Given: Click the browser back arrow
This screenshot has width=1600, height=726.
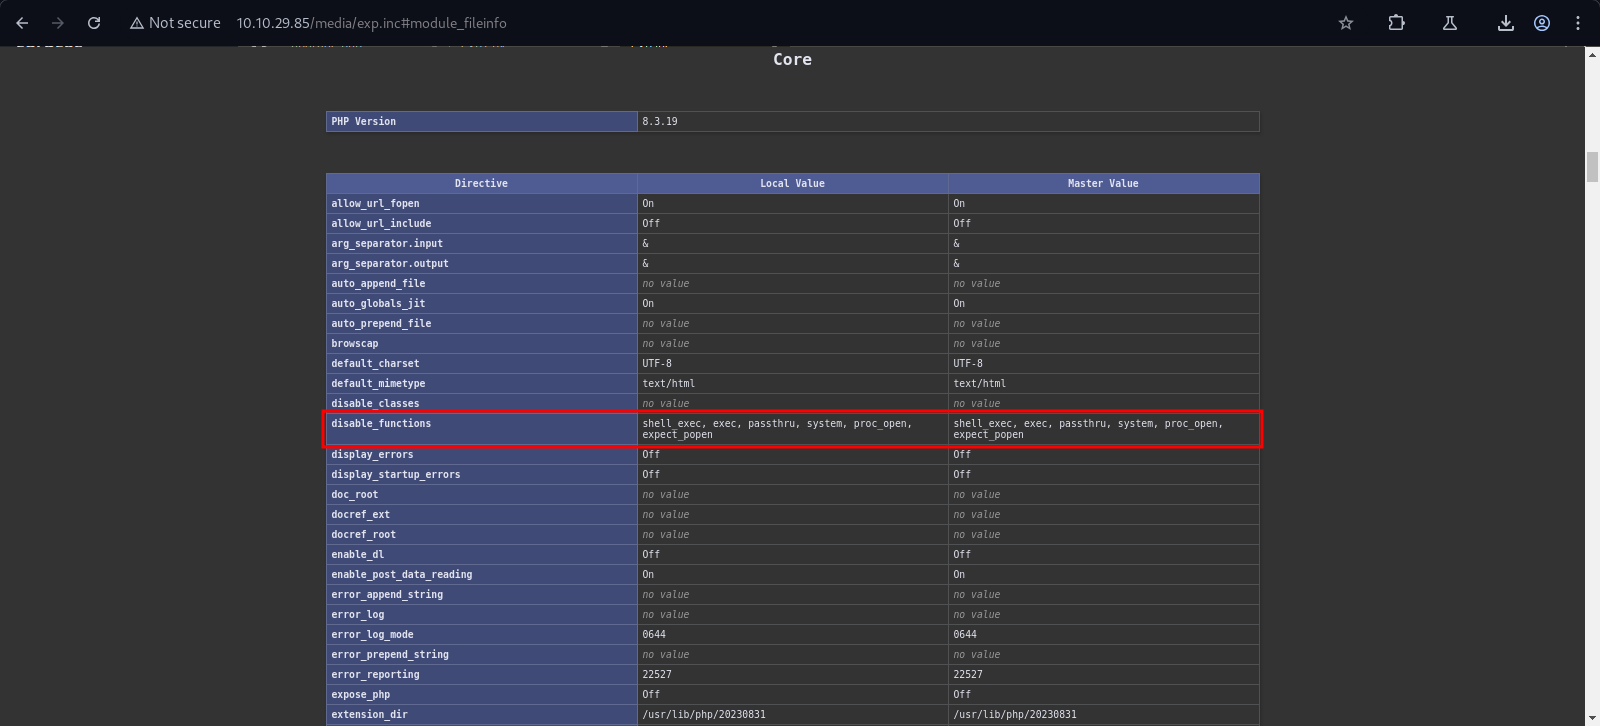Looking at the screenshot, I should coord(22,23).
